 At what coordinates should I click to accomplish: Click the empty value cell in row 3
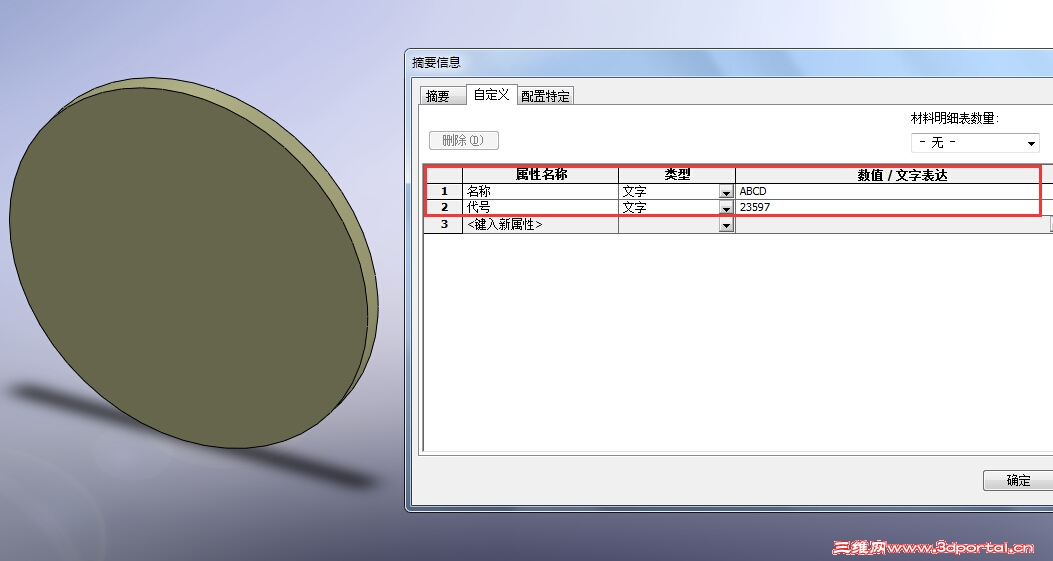point(893,224)
